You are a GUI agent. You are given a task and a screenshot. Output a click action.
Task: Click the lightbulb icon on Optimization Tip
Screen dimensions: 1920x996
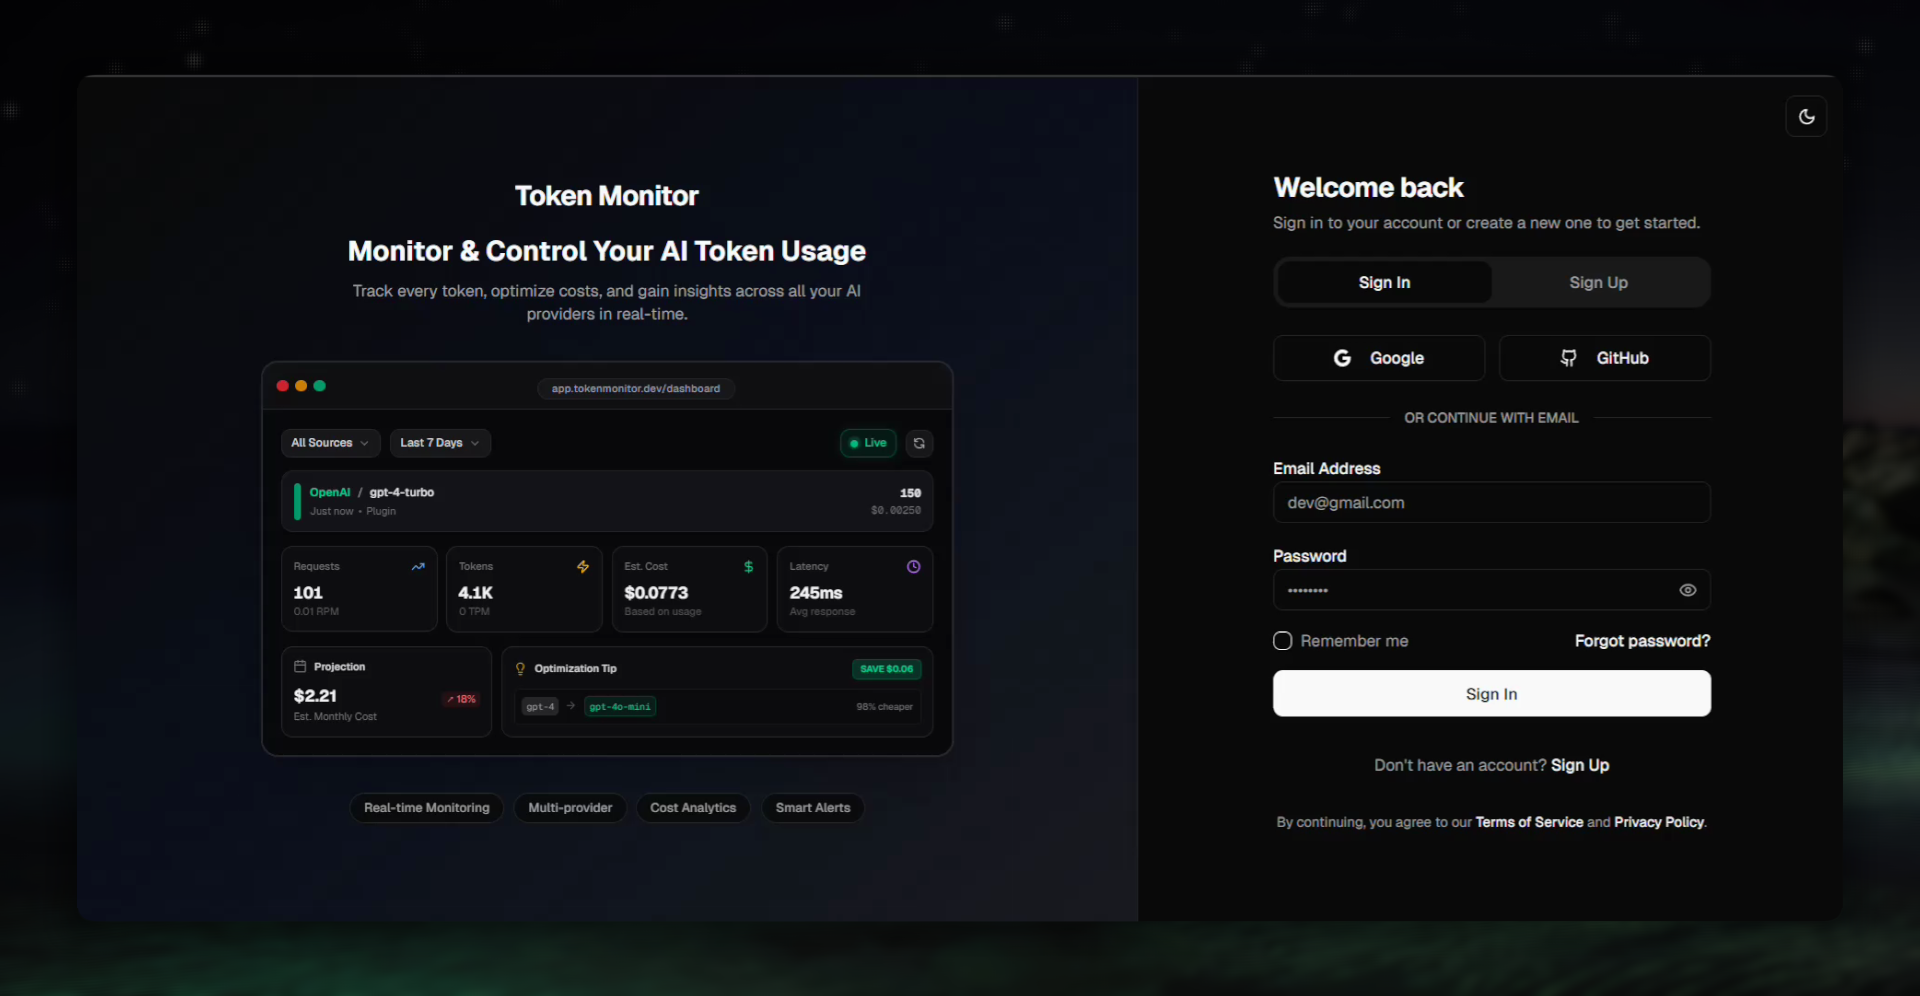click(x=520, y=669)
